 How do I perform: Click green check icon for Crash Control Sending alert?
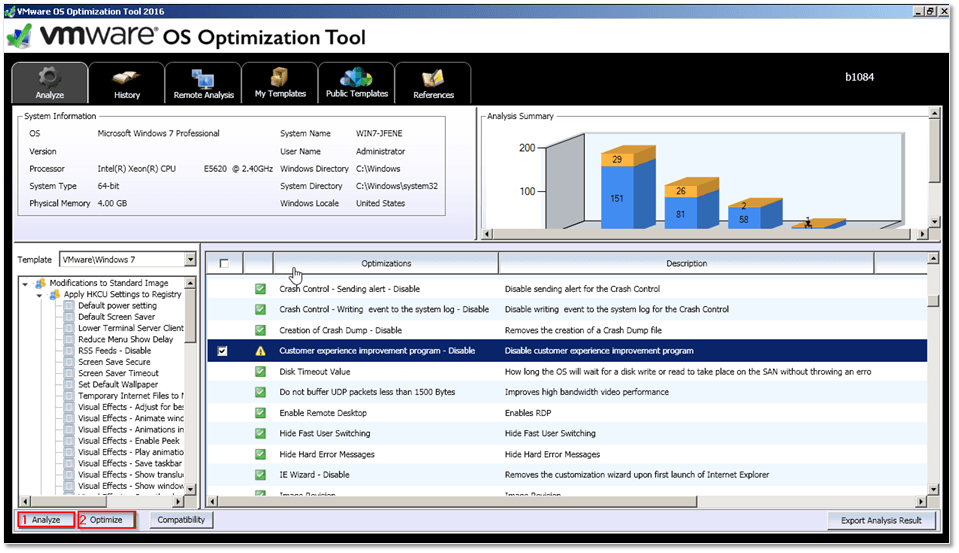pos(260,289)
